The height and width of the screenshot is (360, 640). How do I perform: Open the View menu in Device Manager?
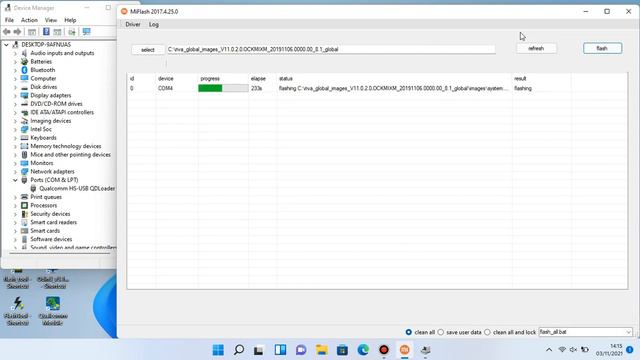point(51,20)
